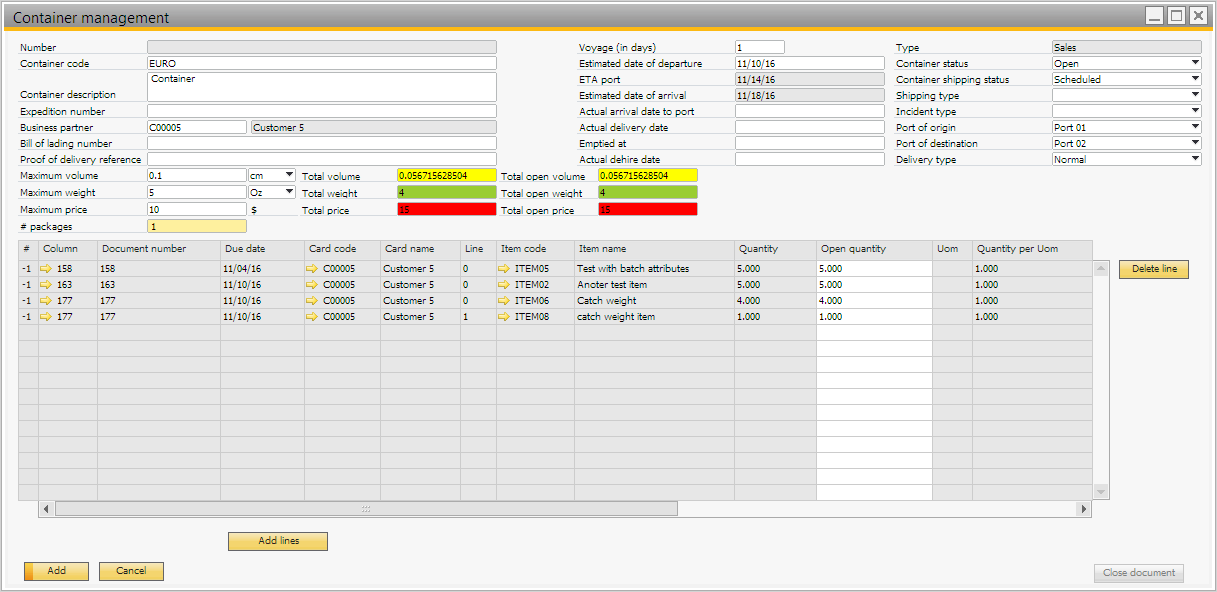Click the Expedition number input field
The width and height of the screenshot is (1217, 592).
pos(321,112)
